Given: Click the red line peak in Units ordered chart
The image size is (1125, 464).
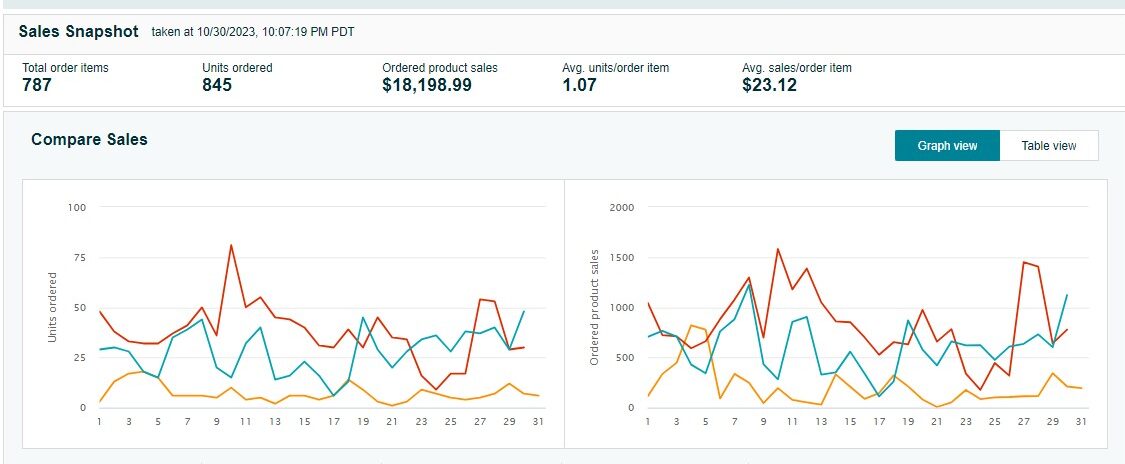Looking at the screenshot, I should (x=231, y=245).
